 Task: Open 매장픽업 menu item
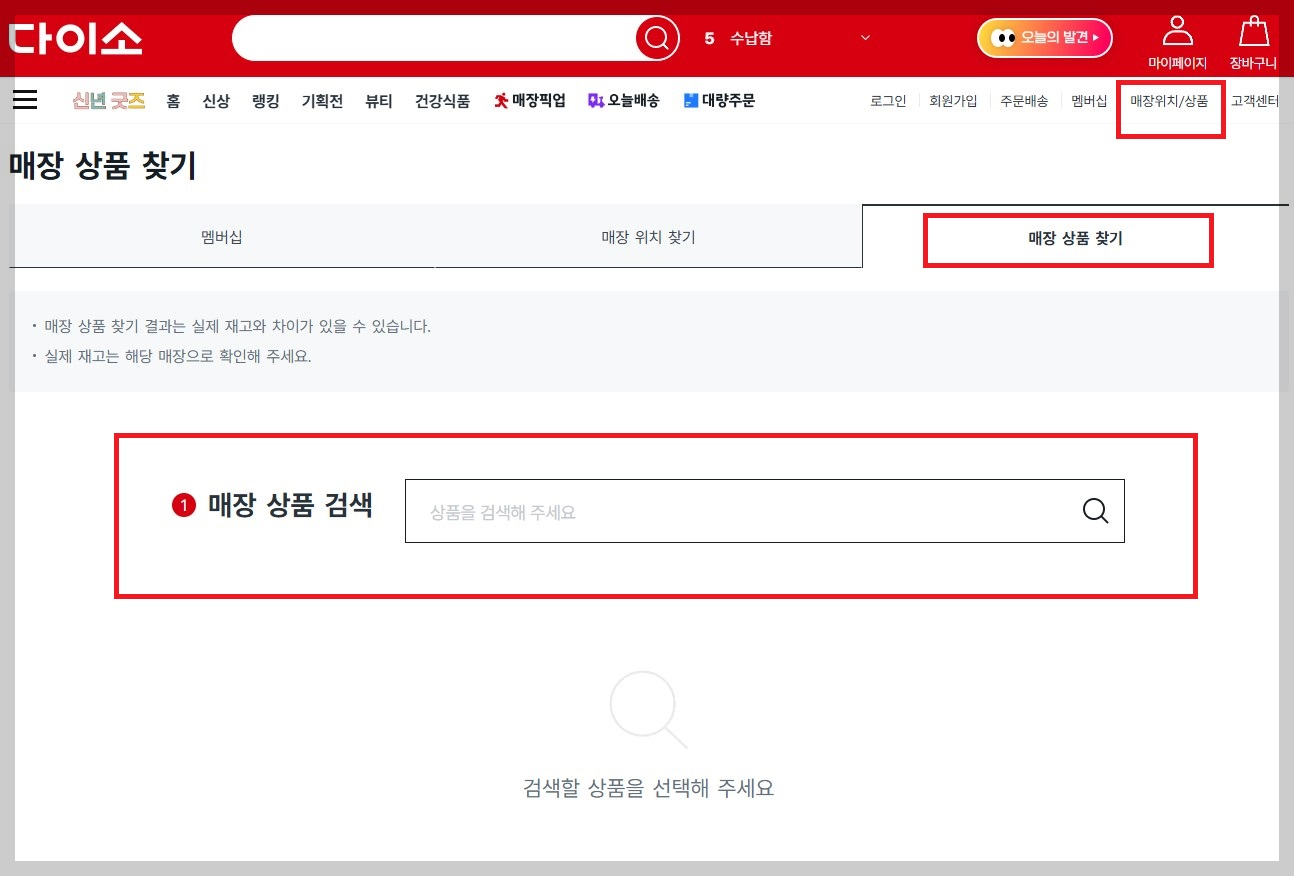point(530,100)
